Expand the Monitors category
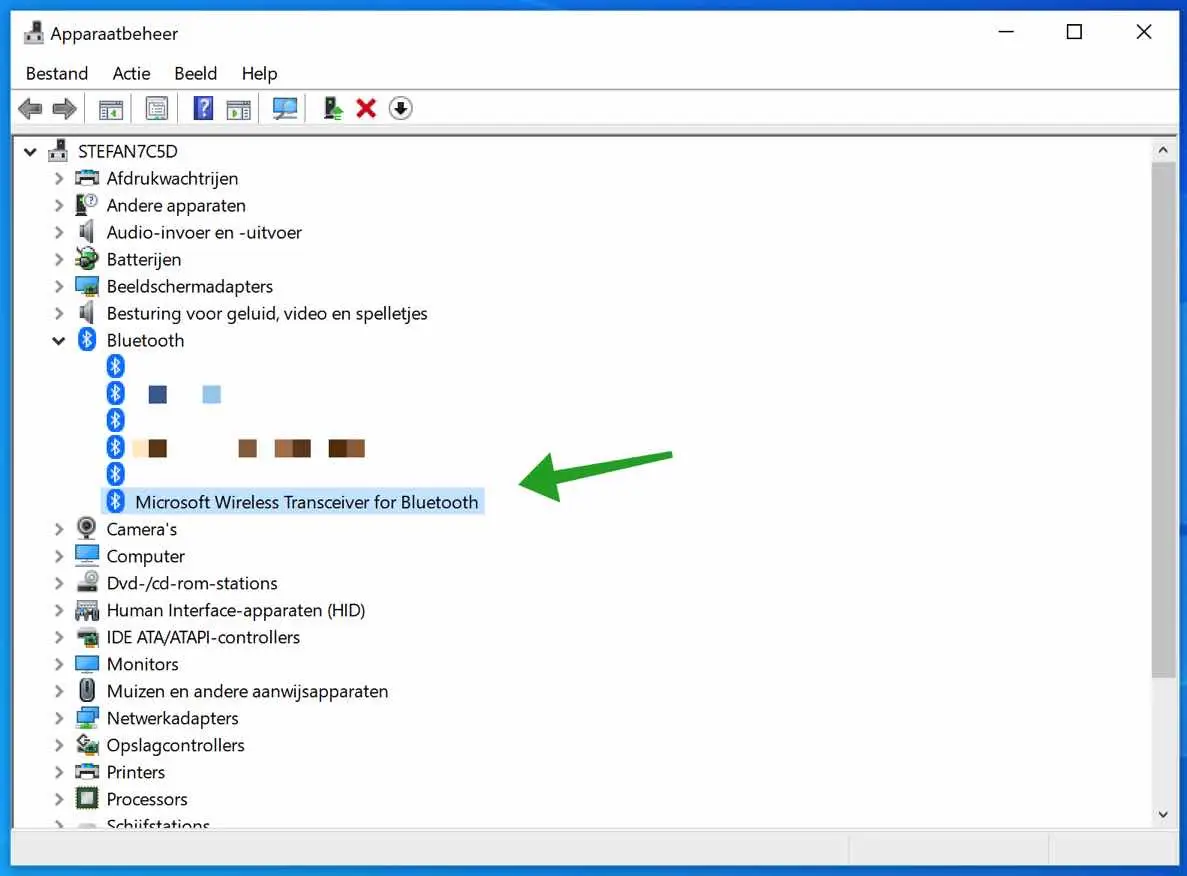 click(59, 664)
